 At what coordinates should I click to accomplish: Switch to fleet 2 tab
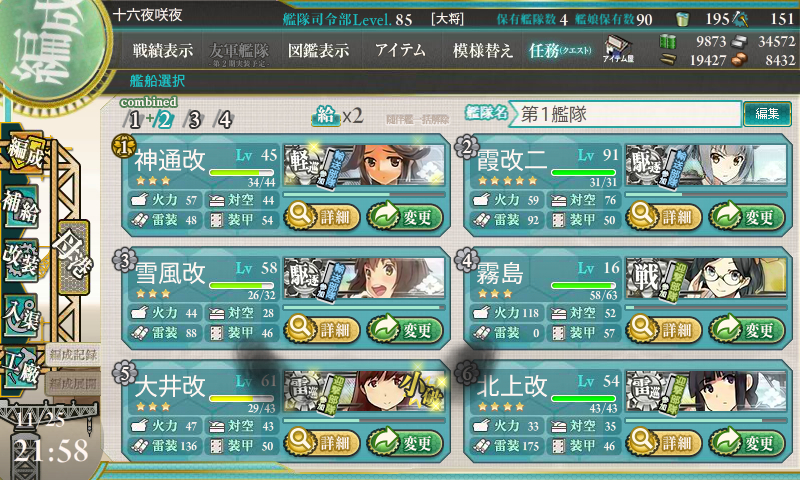pos(164,119)
